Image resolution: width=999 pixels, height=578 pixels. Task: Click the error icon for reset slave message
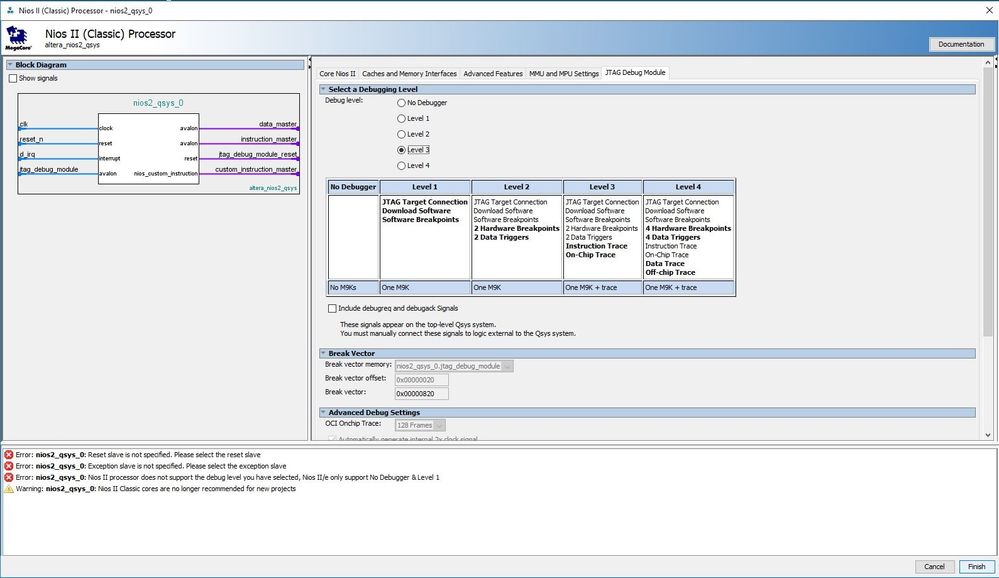coord(9,455)
